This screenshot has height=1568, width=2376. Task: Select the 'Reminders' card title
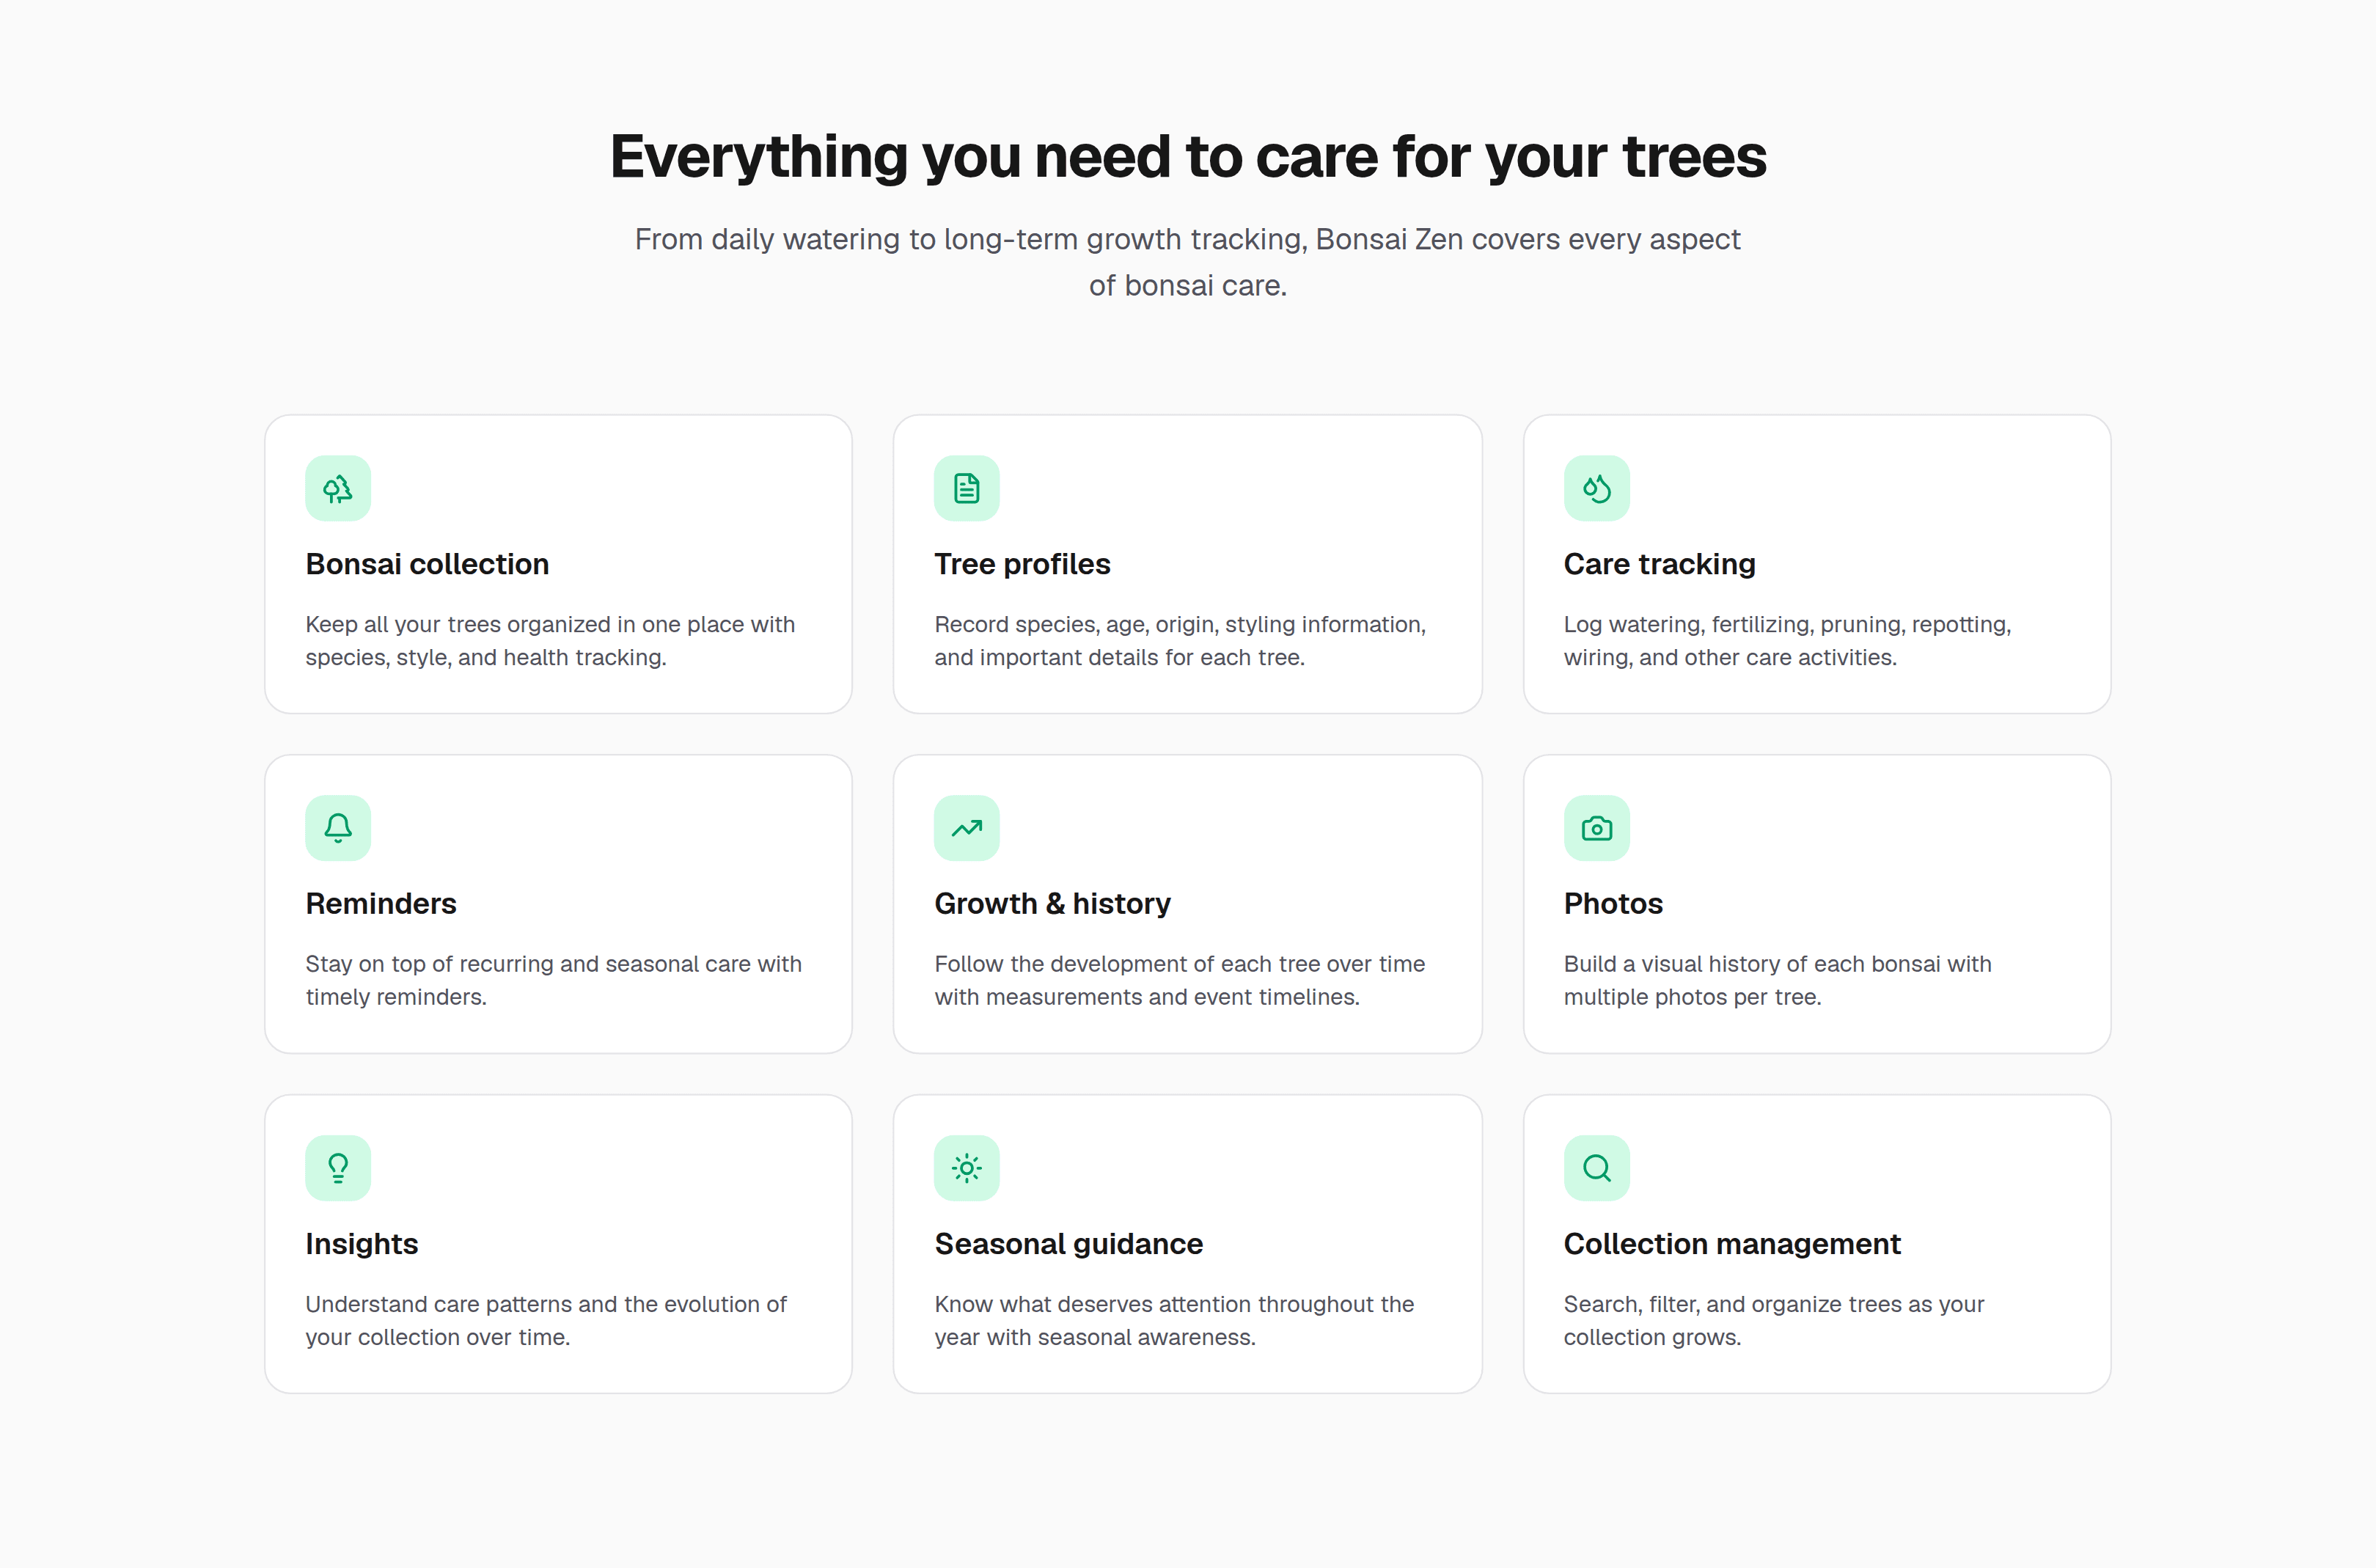380,904
